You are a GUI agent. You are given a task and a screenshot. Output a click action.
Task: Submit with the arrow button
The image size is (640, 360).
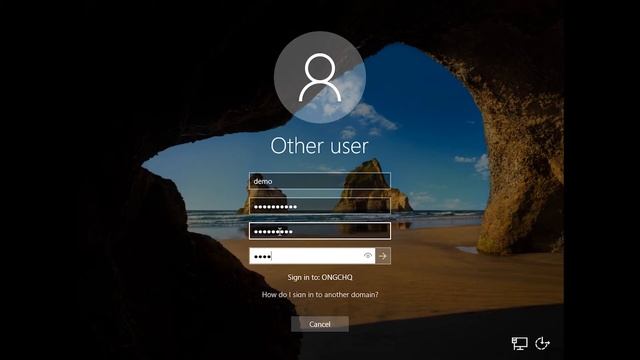(x=383, y=256)
